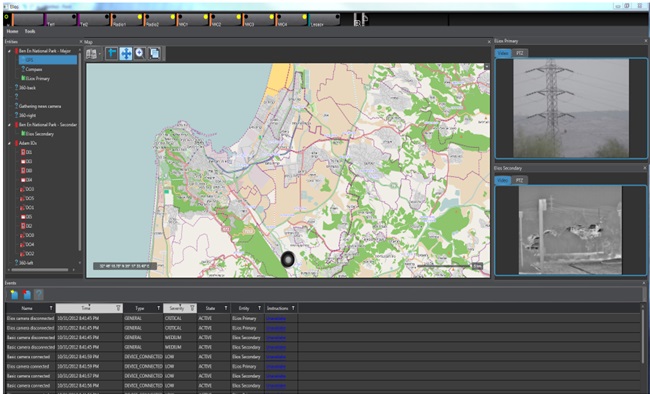Open the Tools menu

[x=30, y=32]
